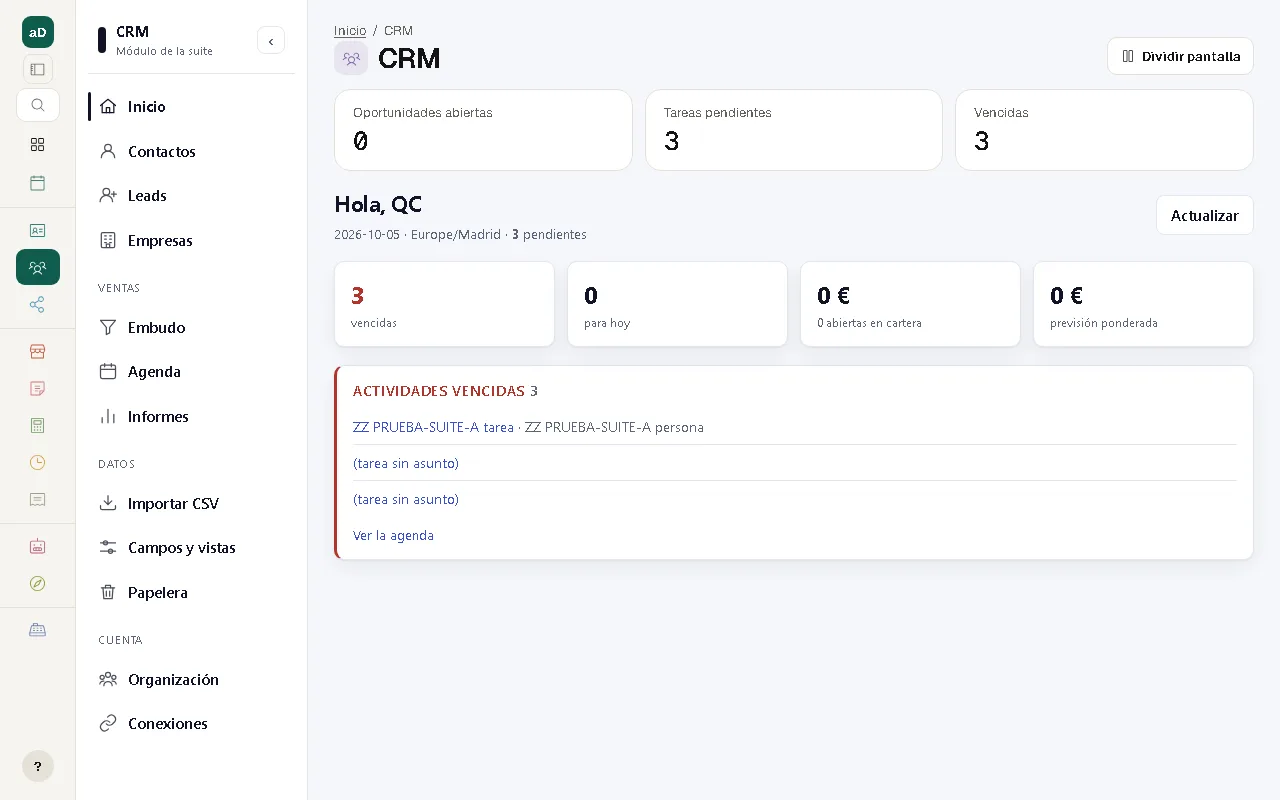Open Organización under Cuenta
Viewport: 1280px width, 800px height.
point(191,679)
